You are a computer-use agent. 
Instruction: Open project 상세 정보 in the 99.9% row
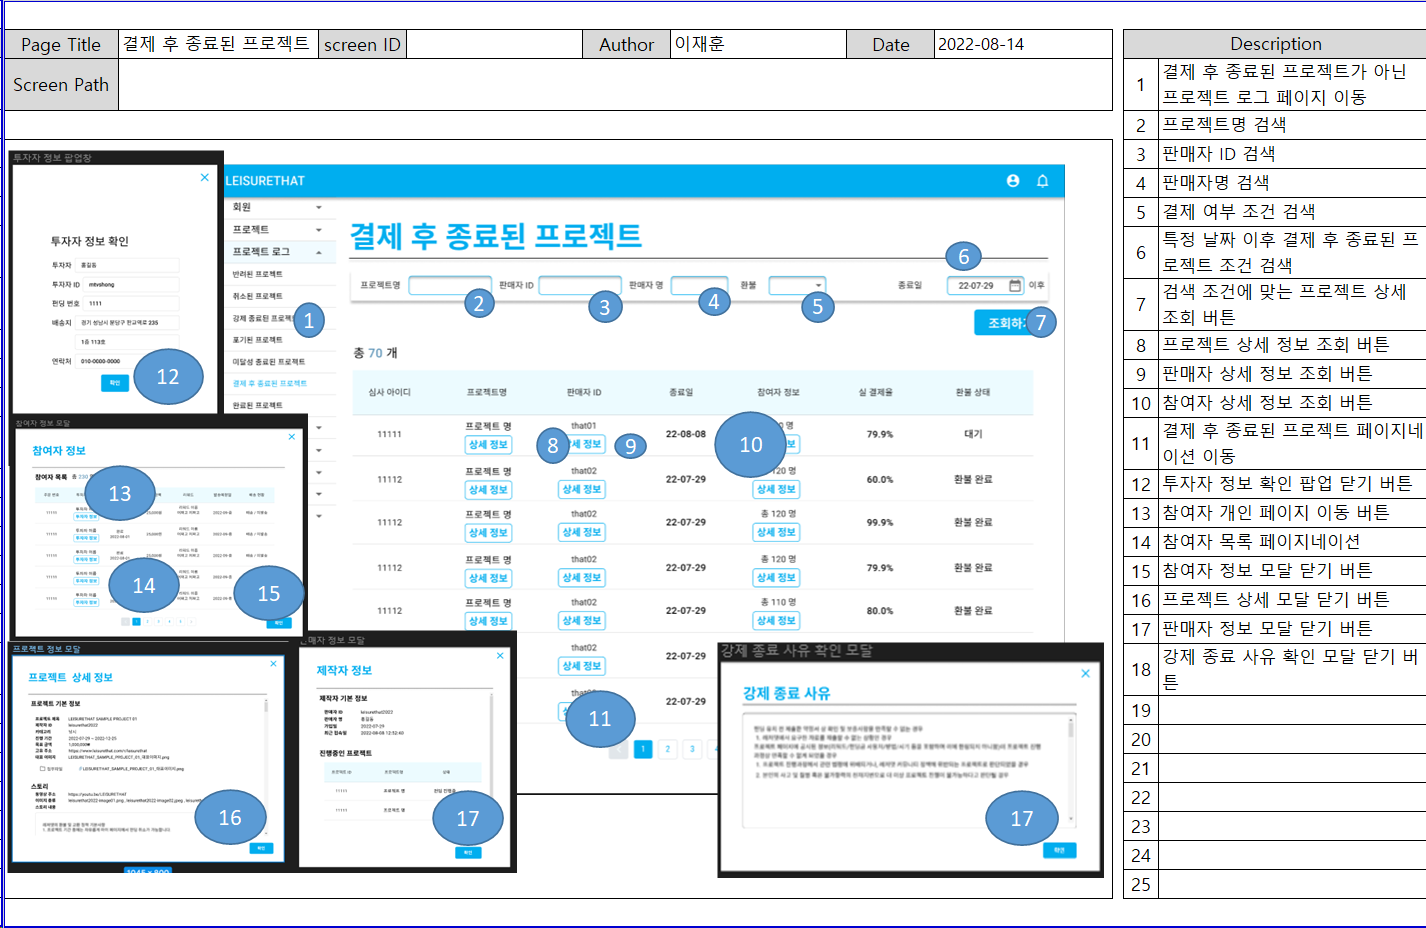488,532
